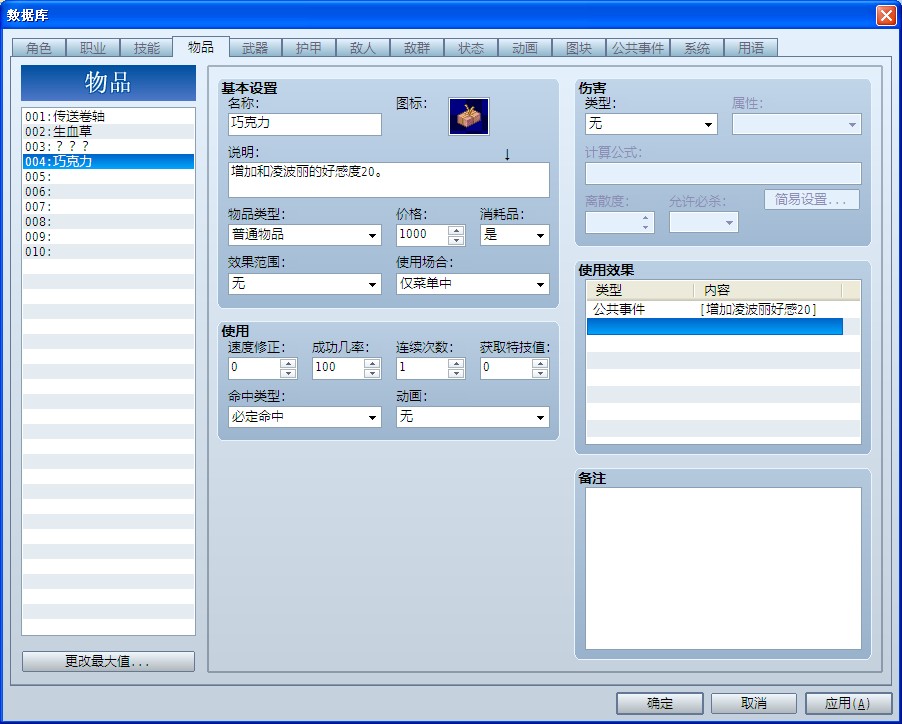Open the 公共事件 tab
The image size is (902, 724).
638,48
